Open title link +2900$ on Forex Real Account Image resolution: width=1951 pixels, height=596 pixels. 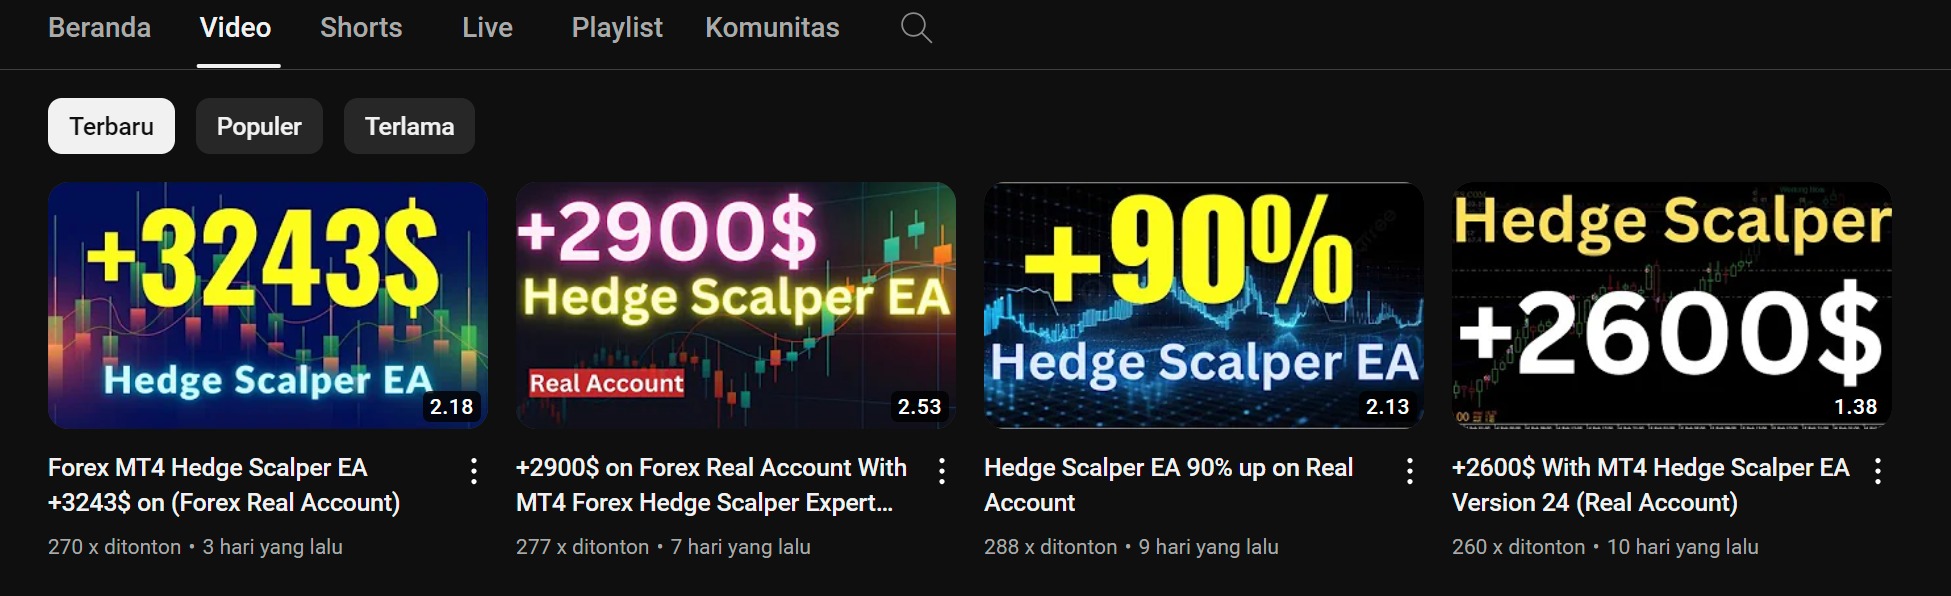pyautogui.click(x=711, y=485)
